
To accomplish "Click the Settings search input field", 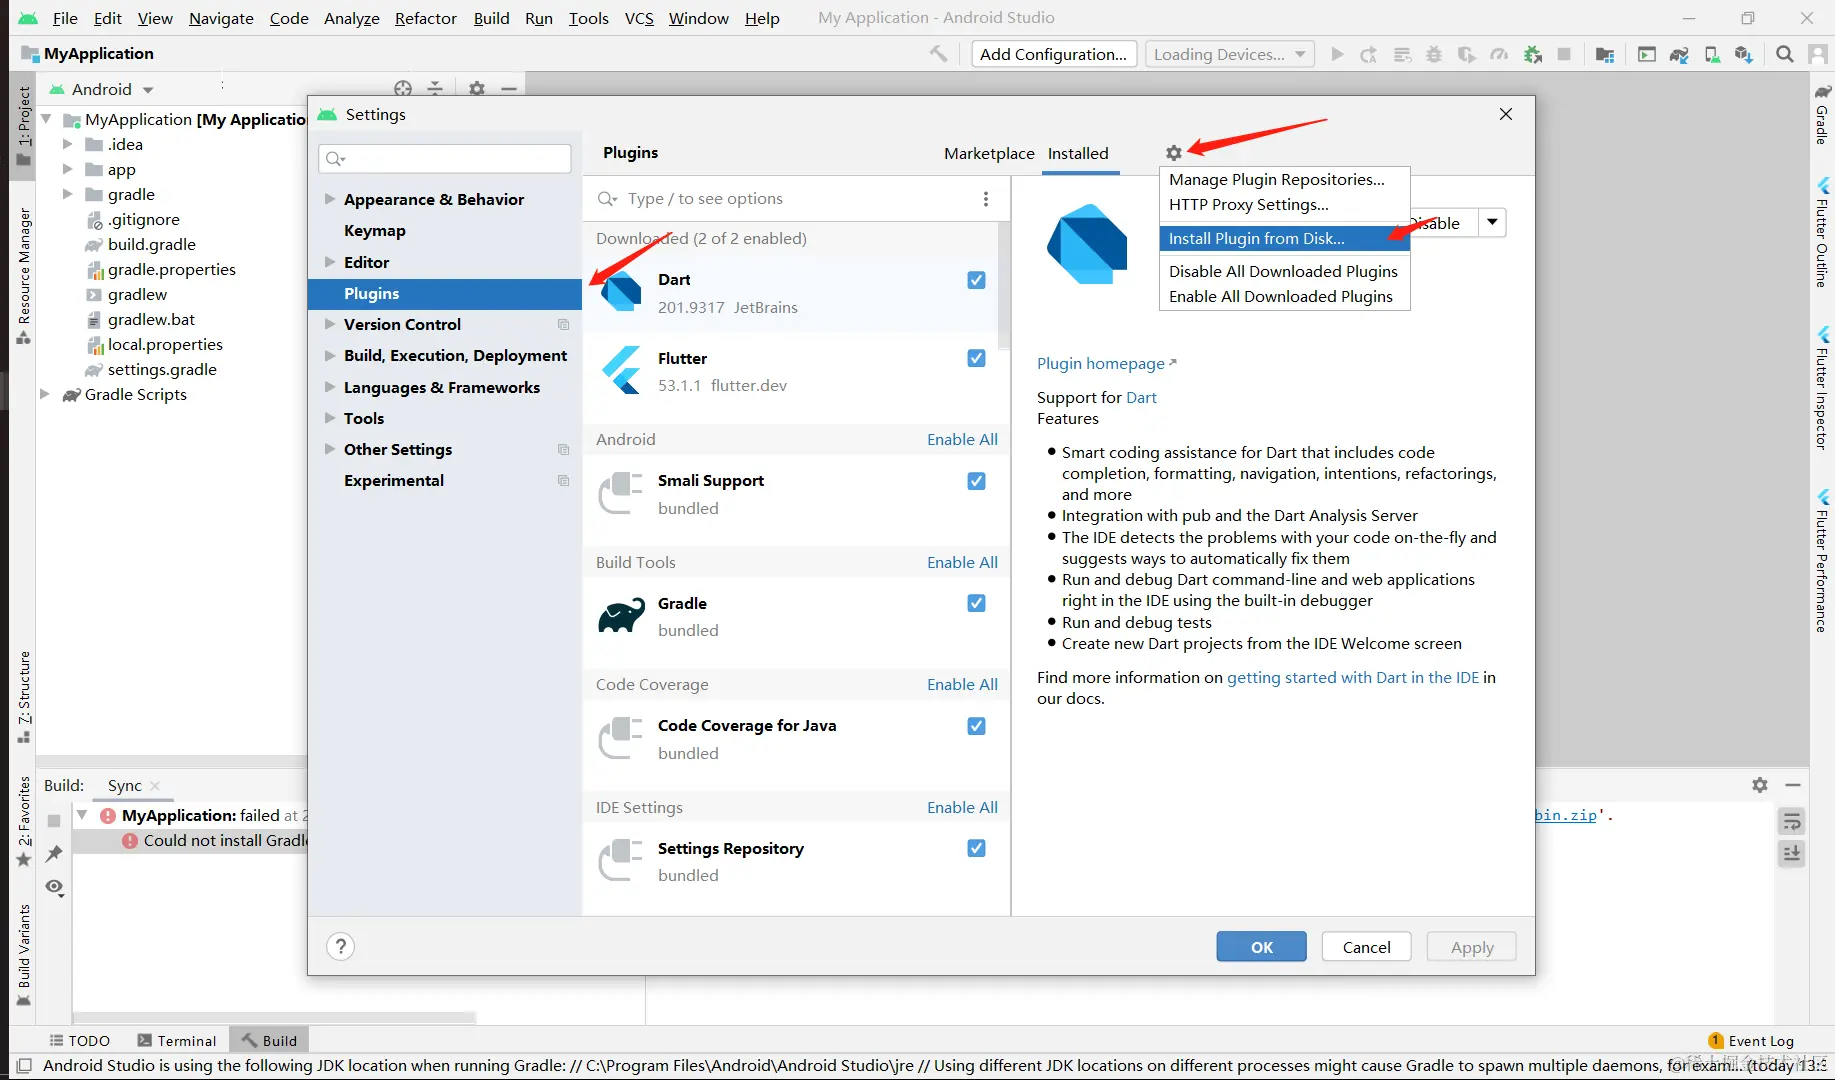I will [x=445, y=158].
